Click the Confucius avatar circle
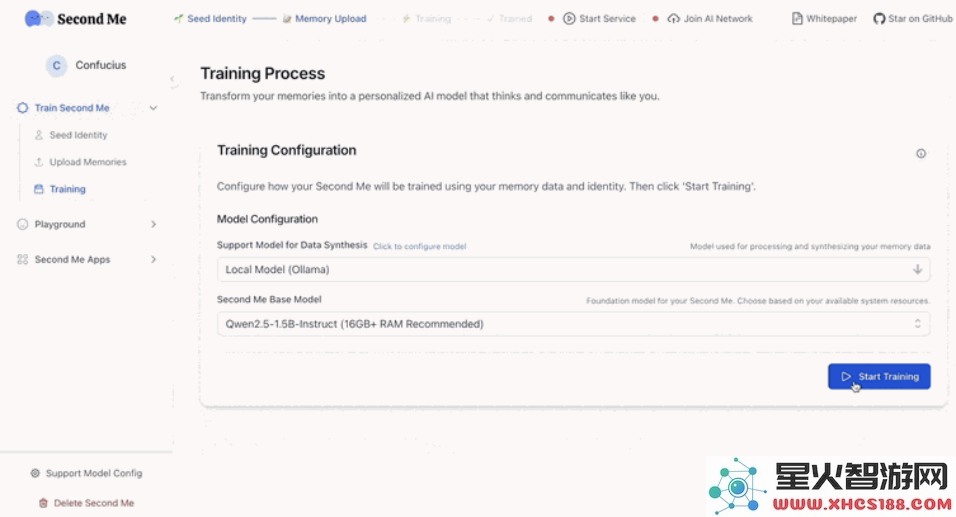Screen dimensions: 956x517 (56, 65)
